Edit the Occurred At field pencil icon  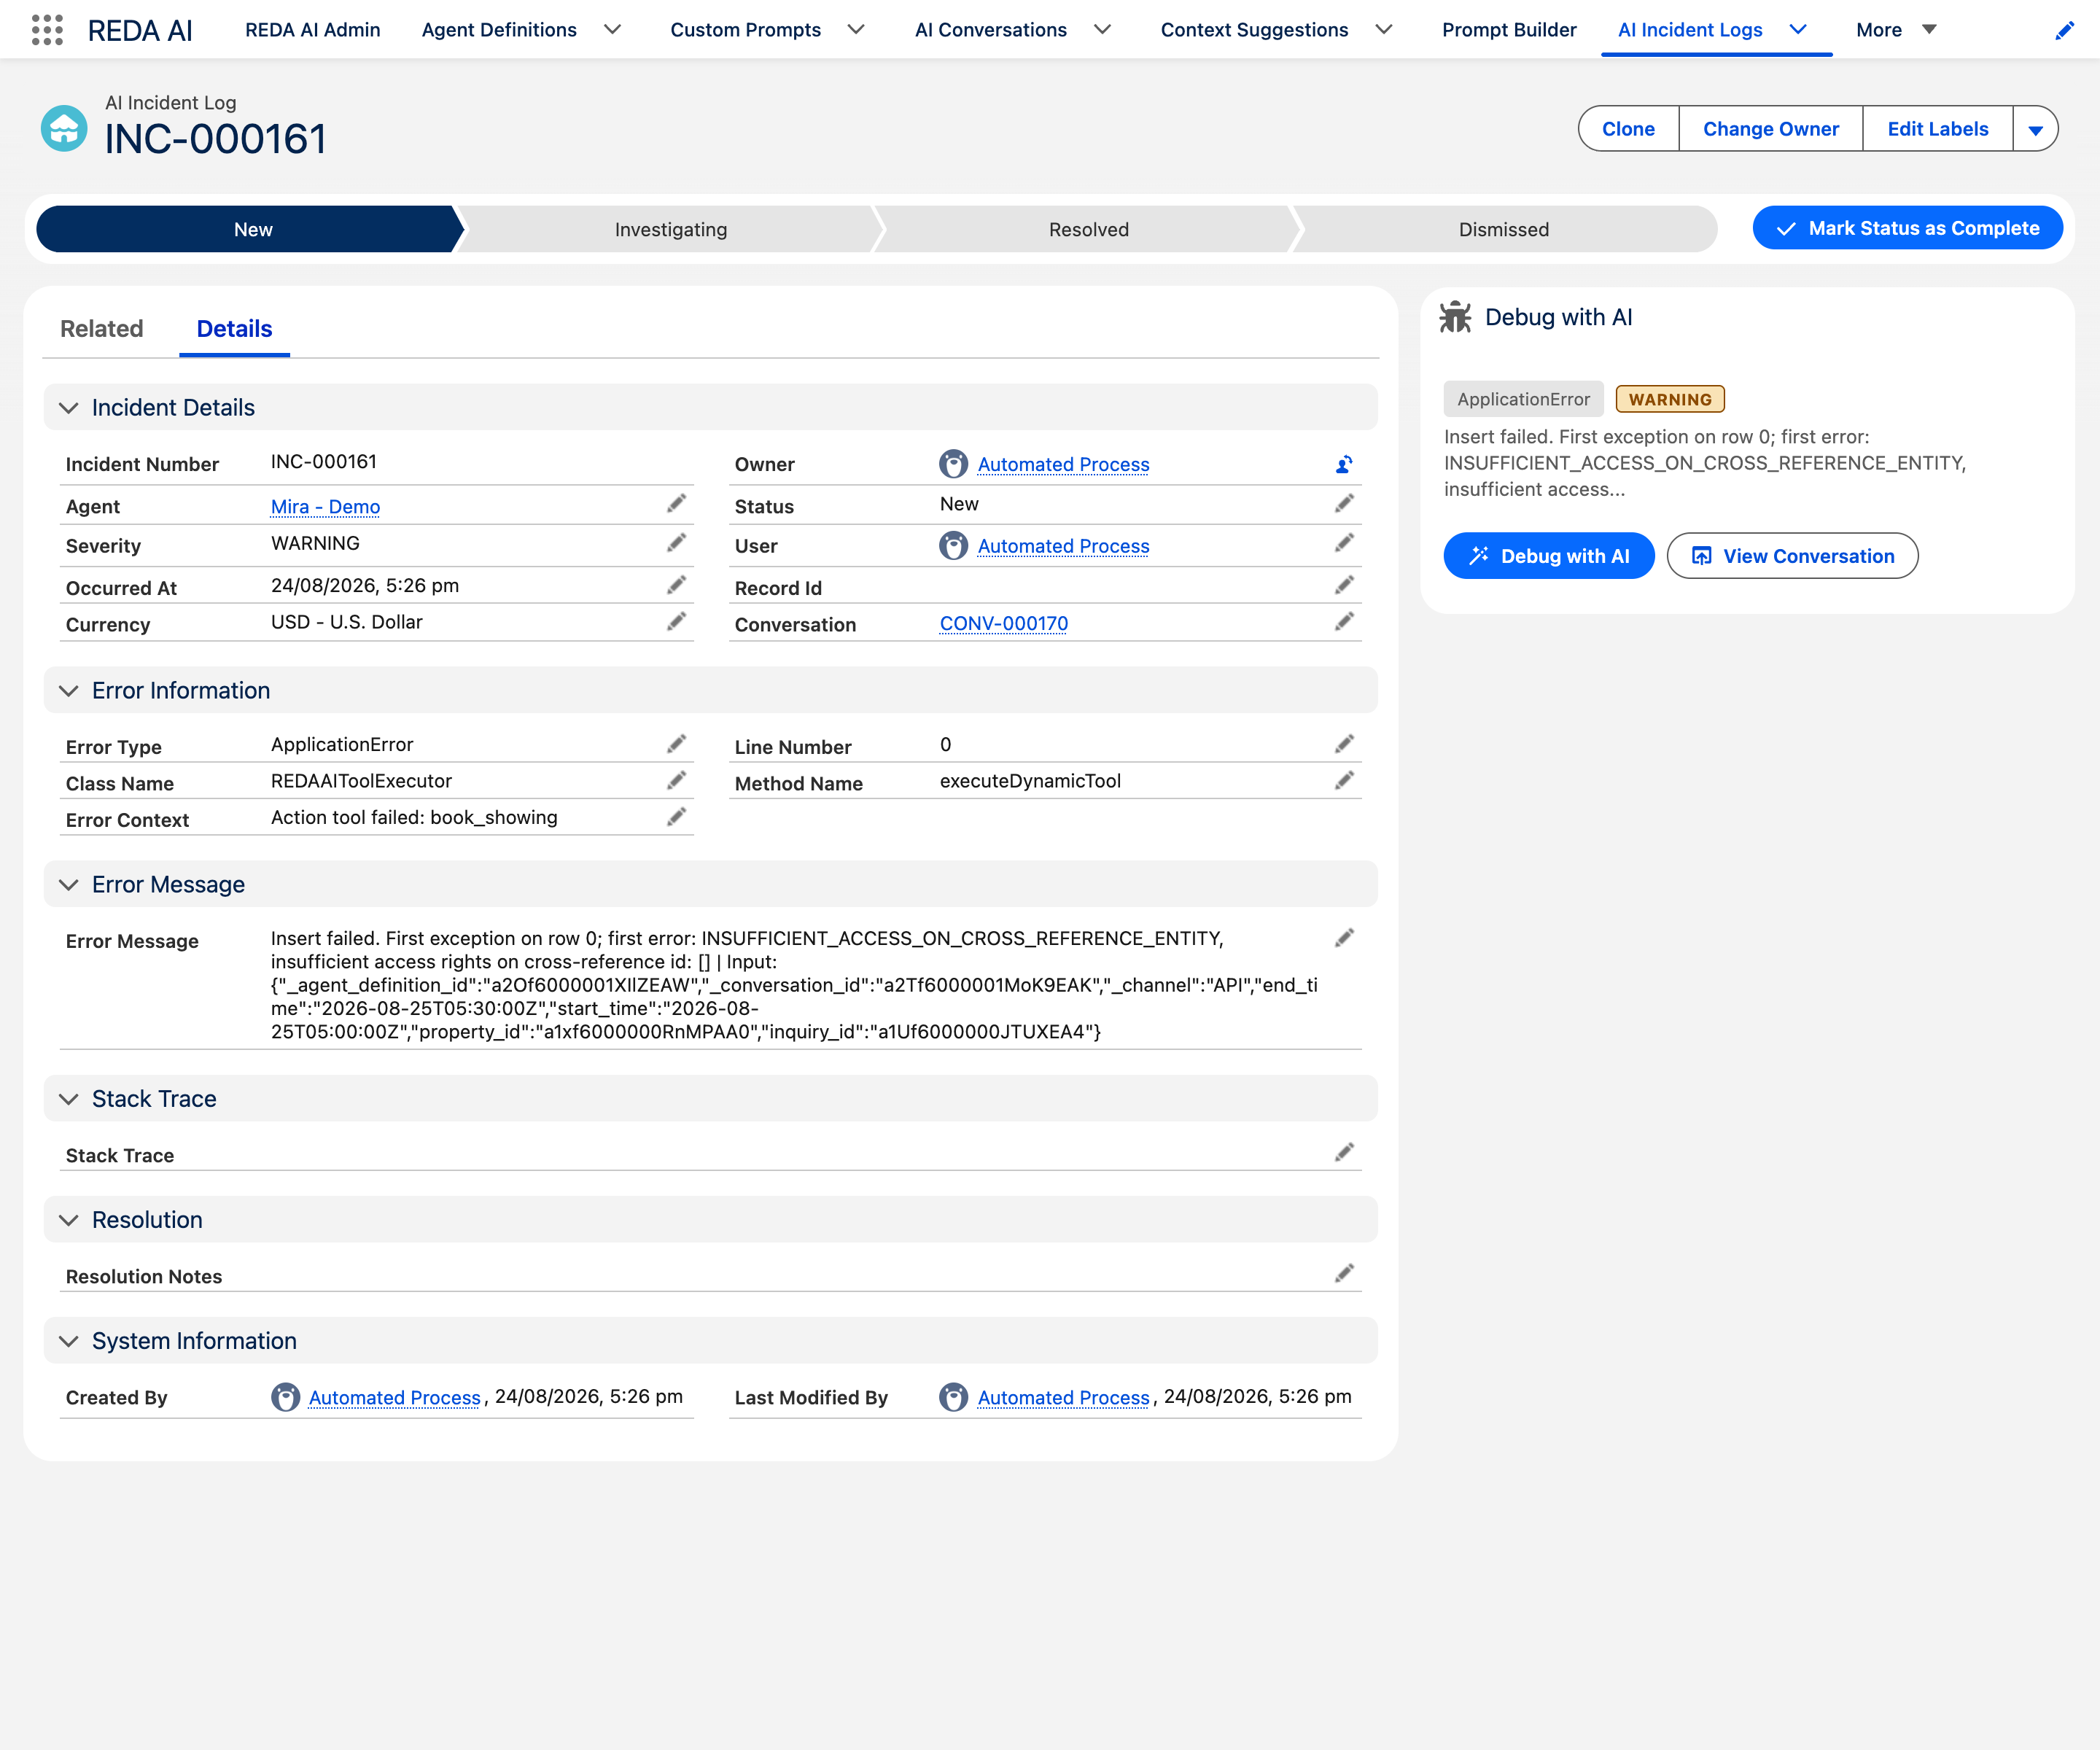pyautogui.click(x=677, y=585)
